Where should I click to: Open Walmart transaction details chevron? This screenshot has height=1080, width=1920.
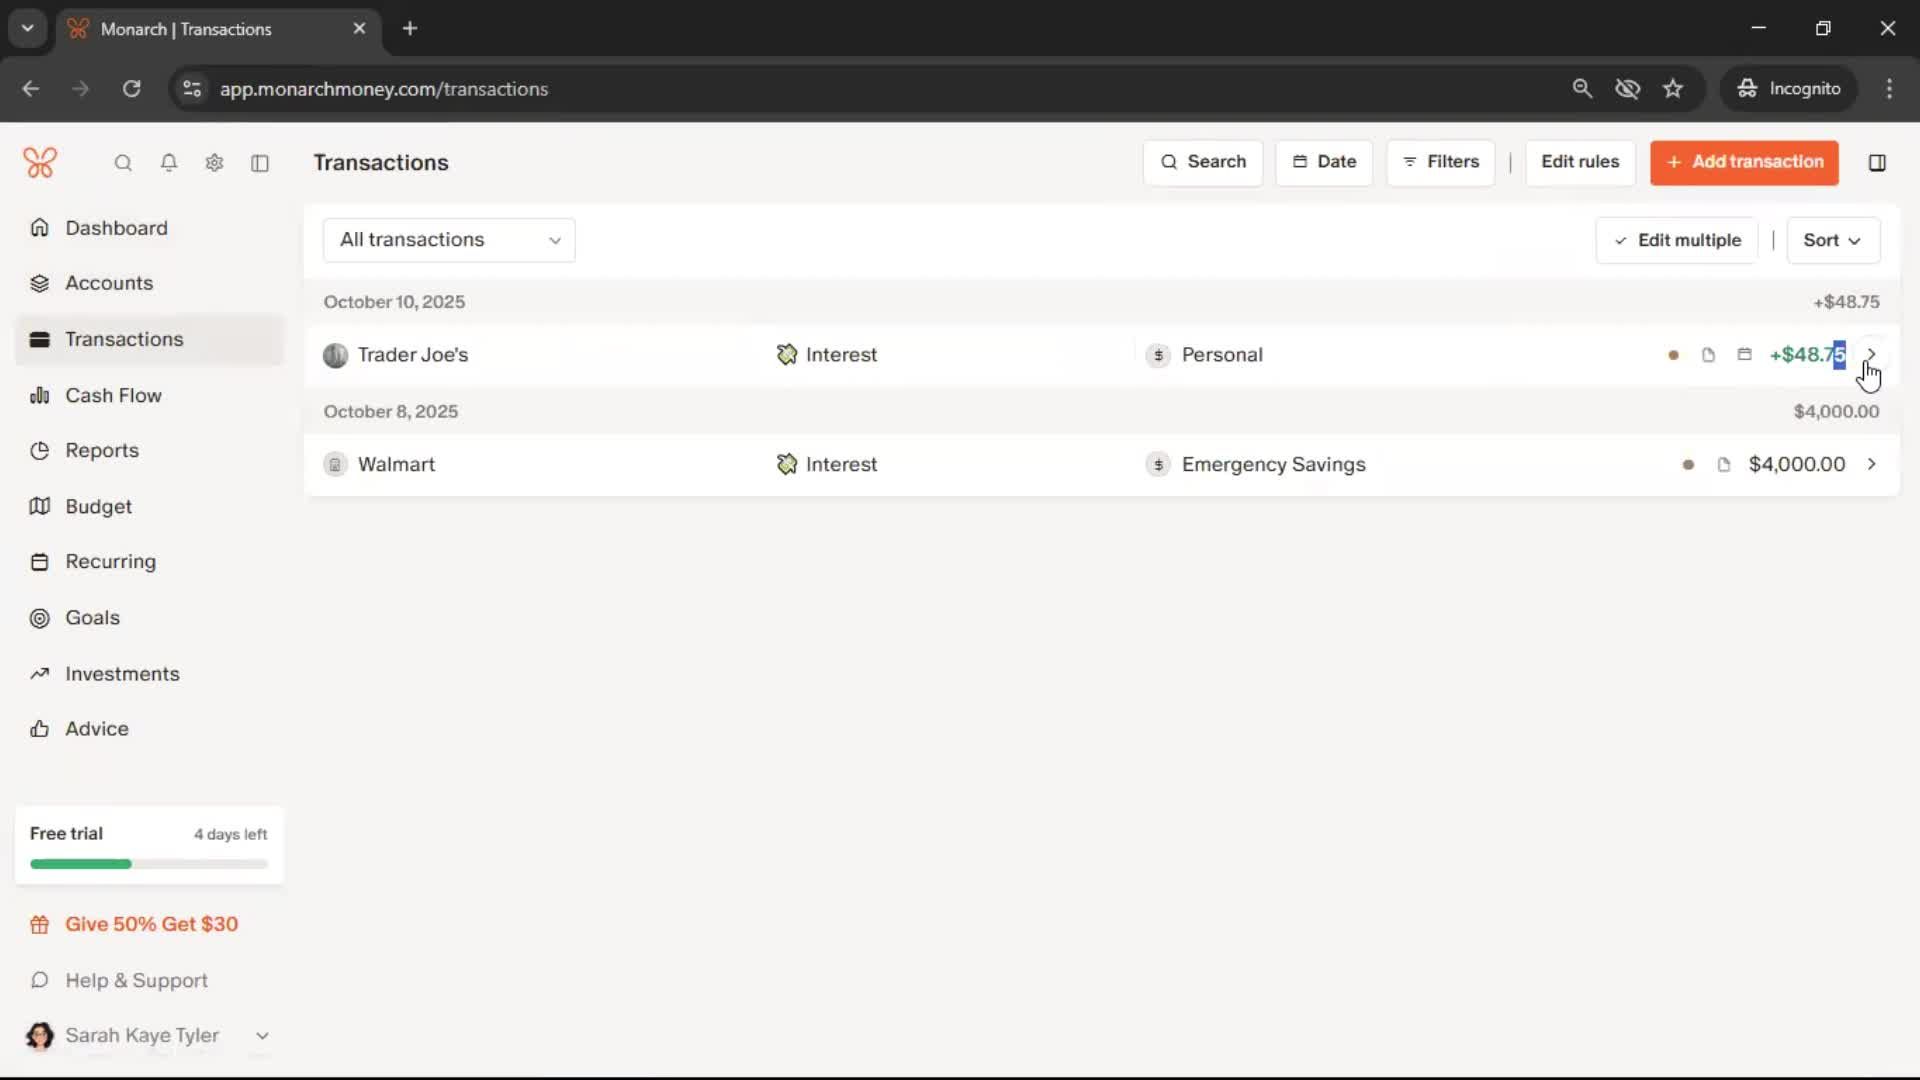(1871, 465)
